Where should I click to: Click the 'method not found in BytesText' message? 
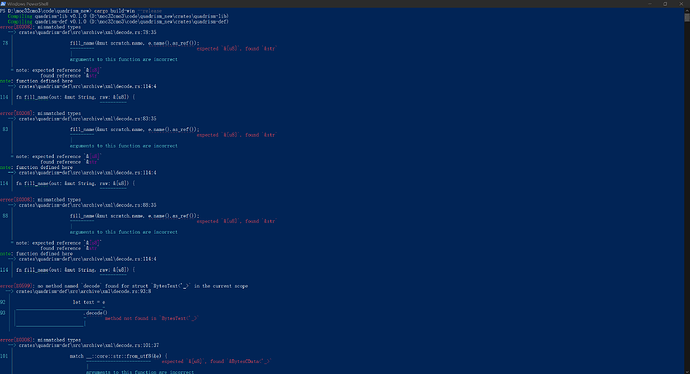(x=151, y=318)
